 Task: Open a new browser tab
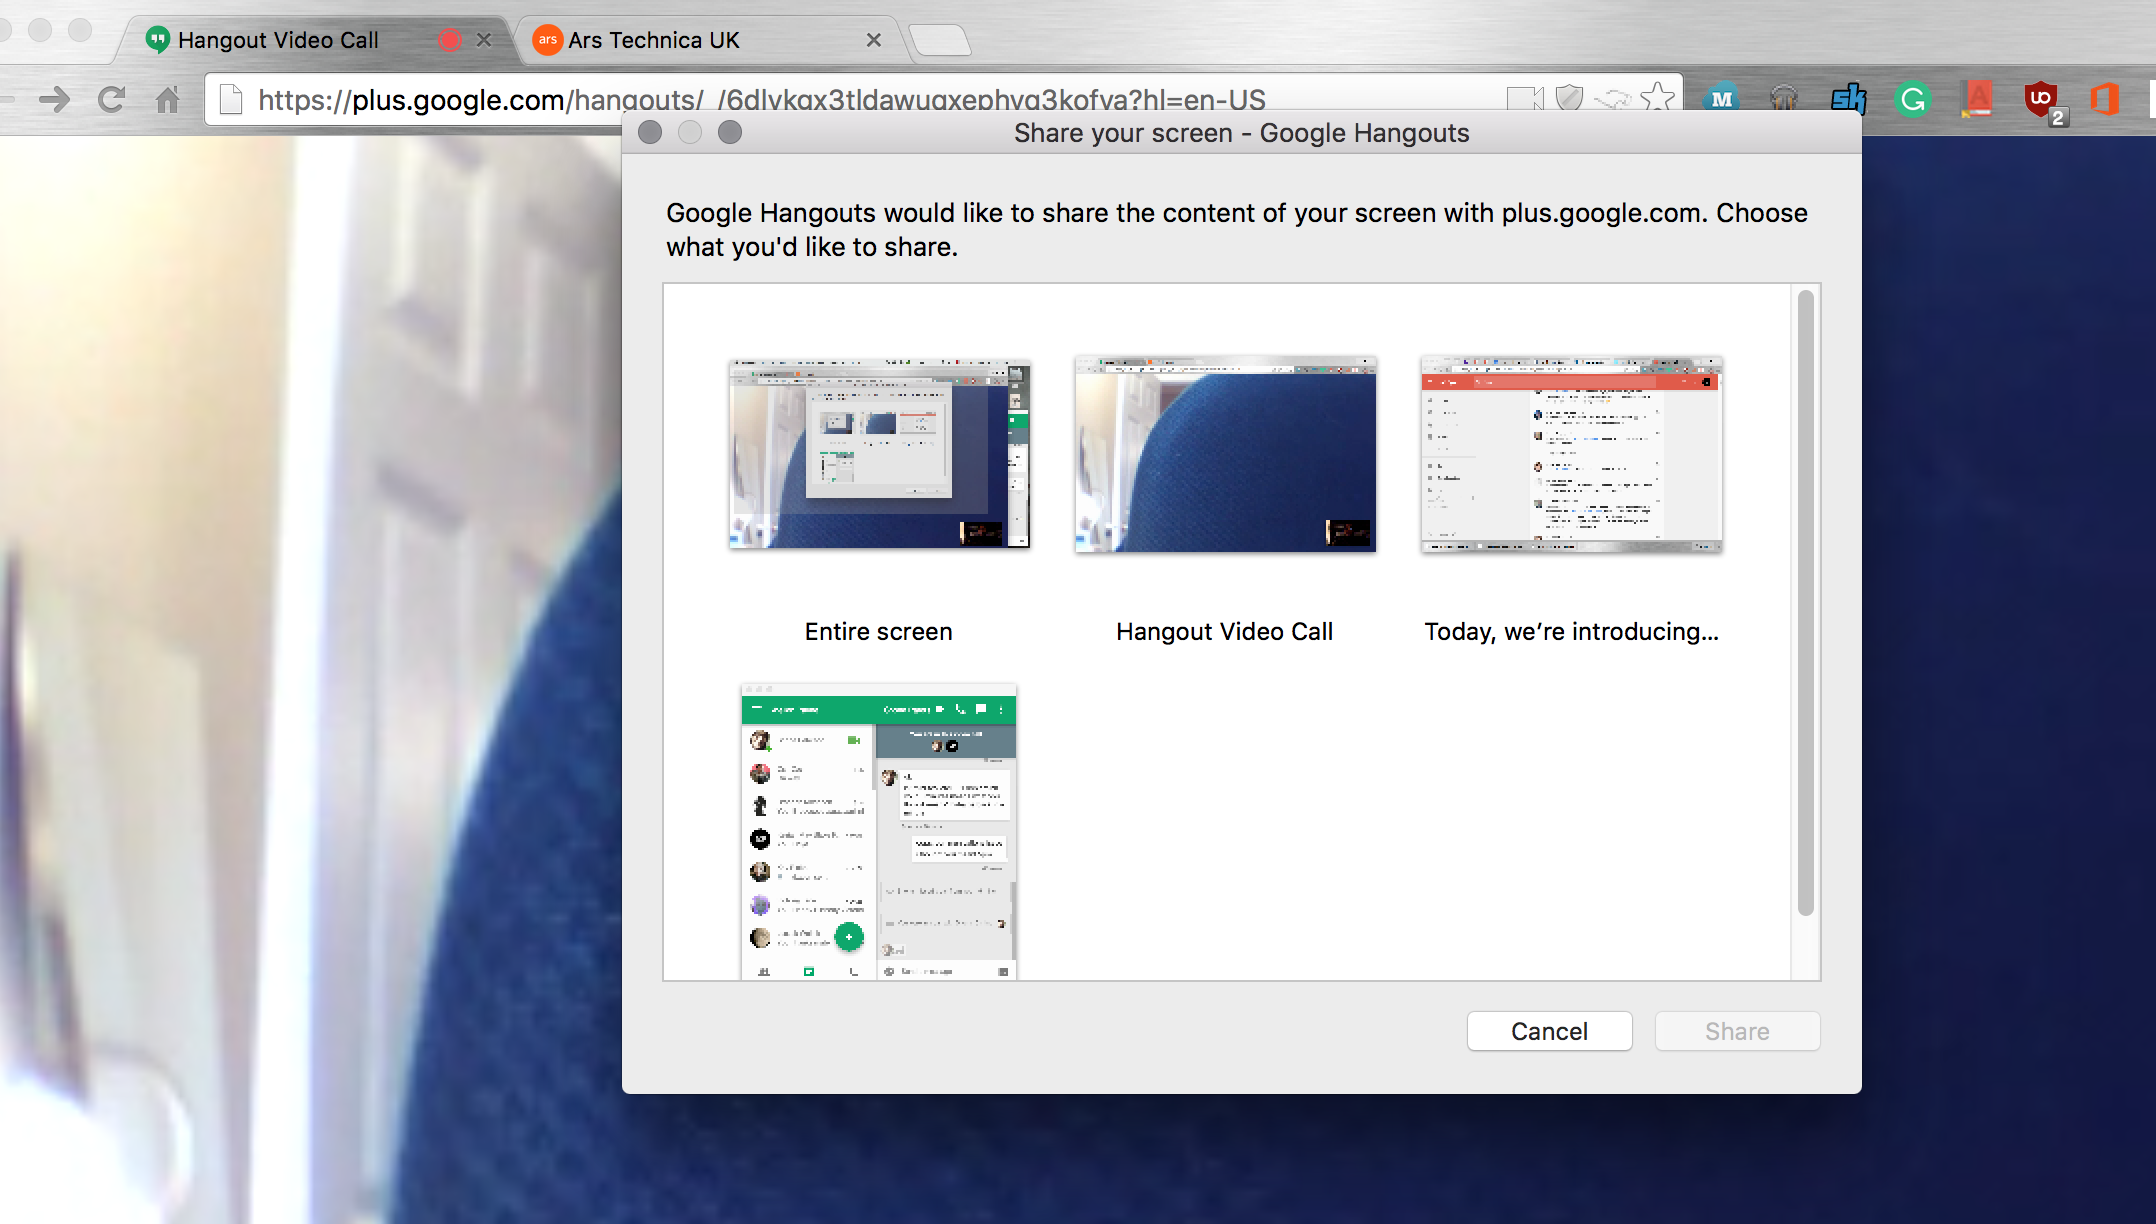(x=940, y=40)
